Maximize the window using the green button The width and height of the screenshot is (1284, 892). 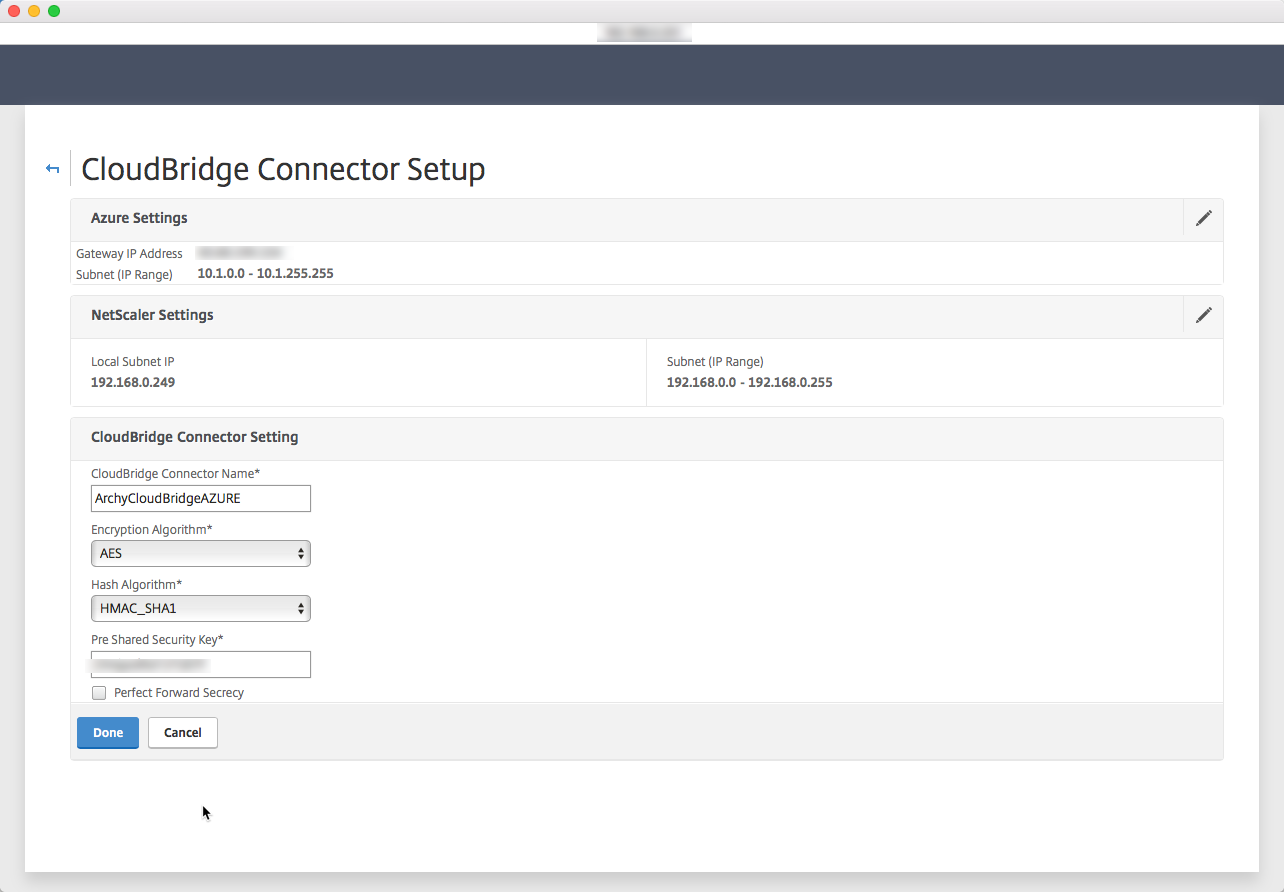click(54, 11)
